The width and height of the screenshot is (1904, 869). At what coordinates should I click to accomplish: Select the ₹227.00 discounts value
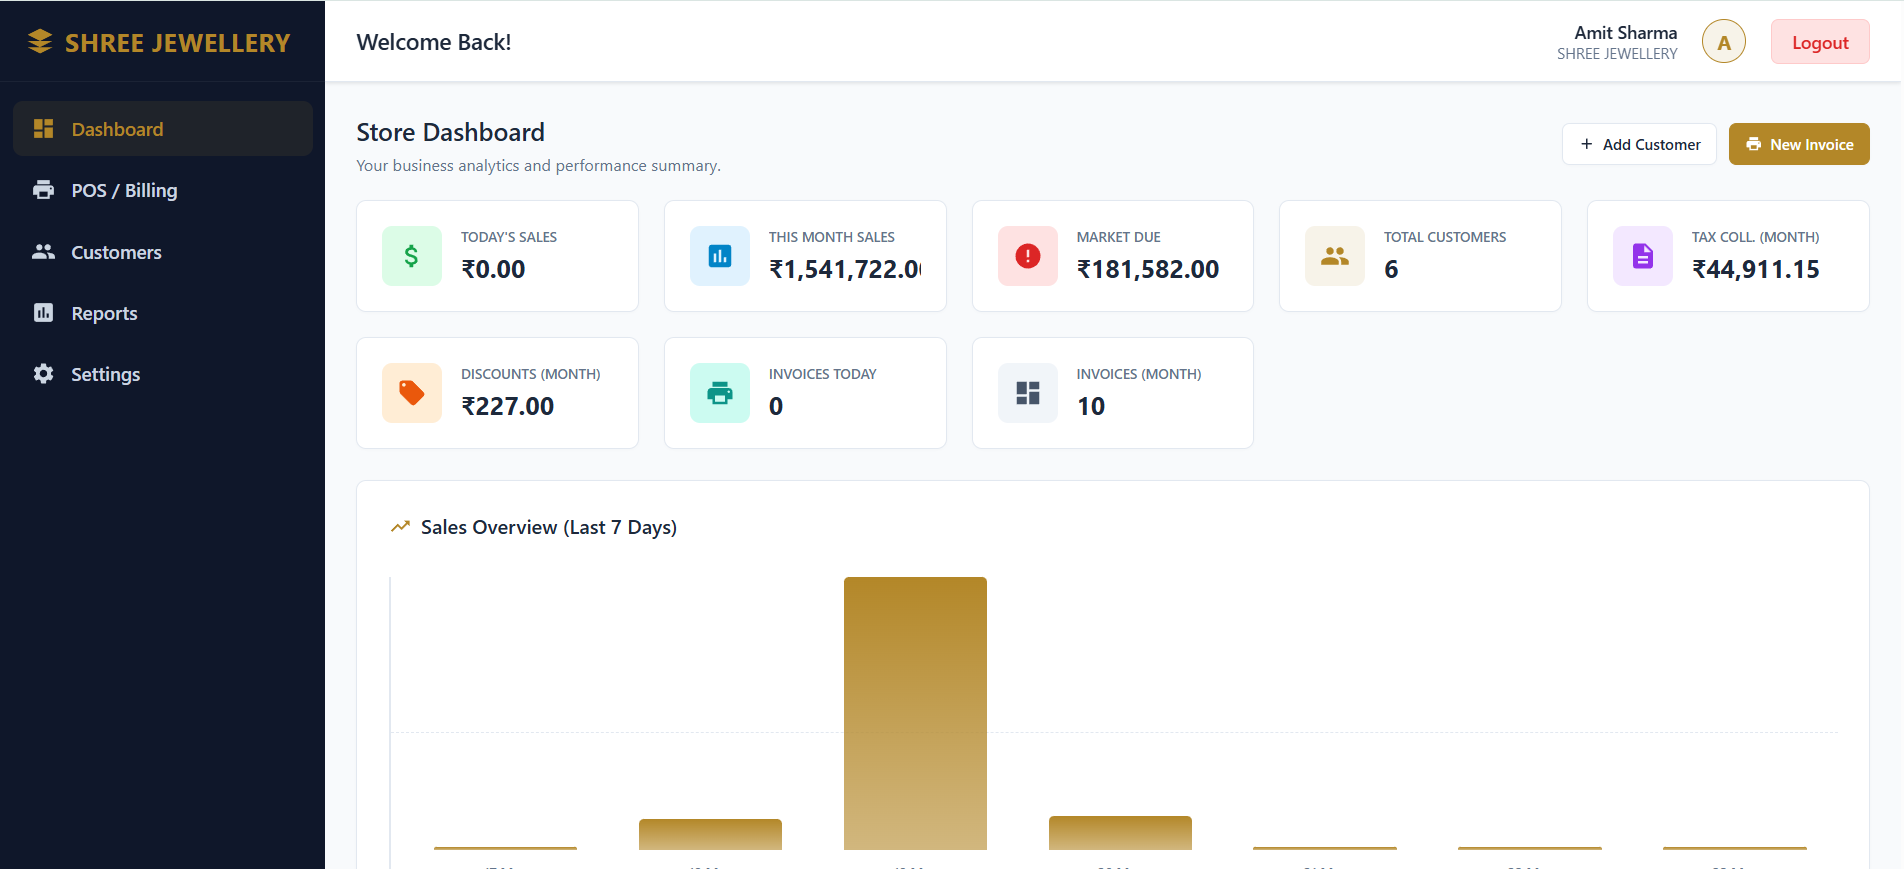pyautogui.click(x=508, y=406)
